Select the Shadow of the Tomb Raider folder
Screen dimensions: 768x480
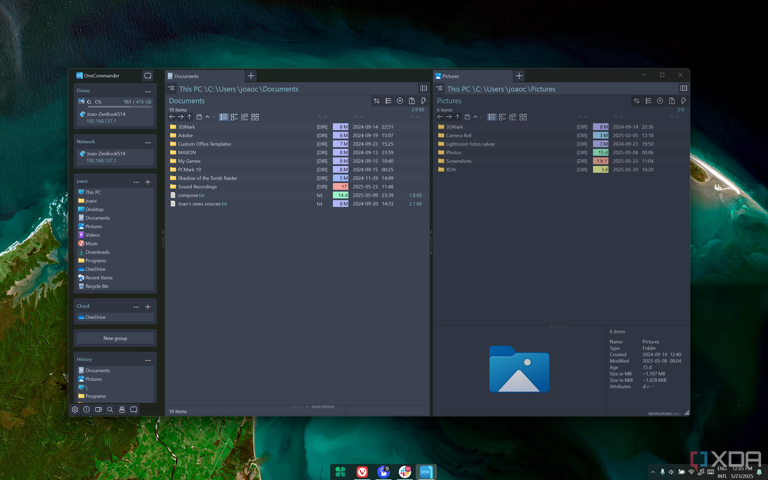click(209, 178)
